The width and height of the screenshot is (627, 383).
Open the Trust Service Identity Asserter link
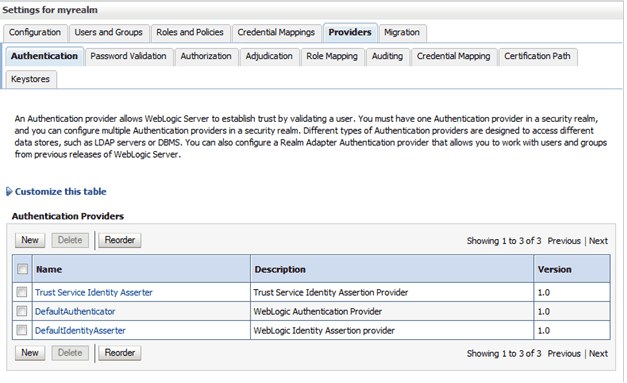[x=94, y=293]
